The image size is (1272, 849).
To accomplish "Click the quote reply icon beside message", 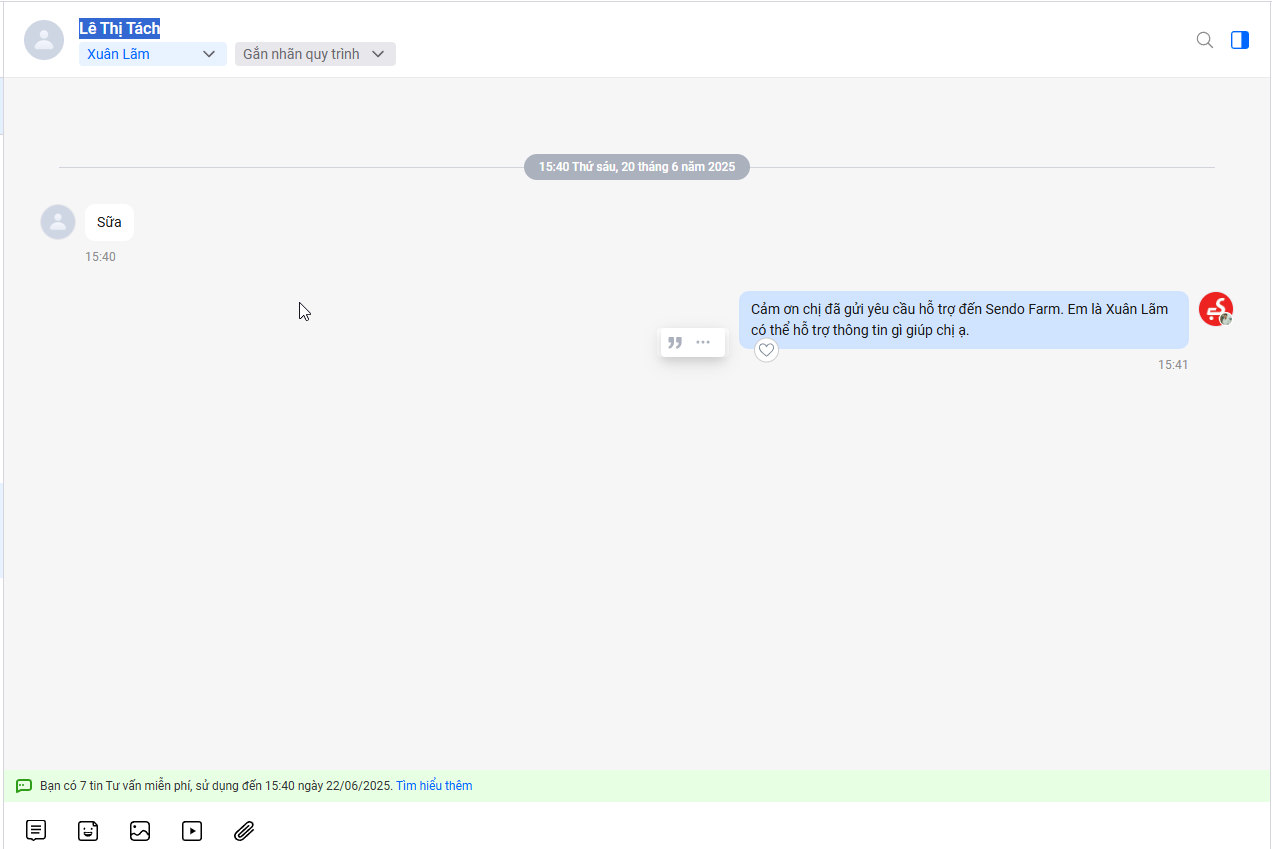I will click(x=675, y=342).
